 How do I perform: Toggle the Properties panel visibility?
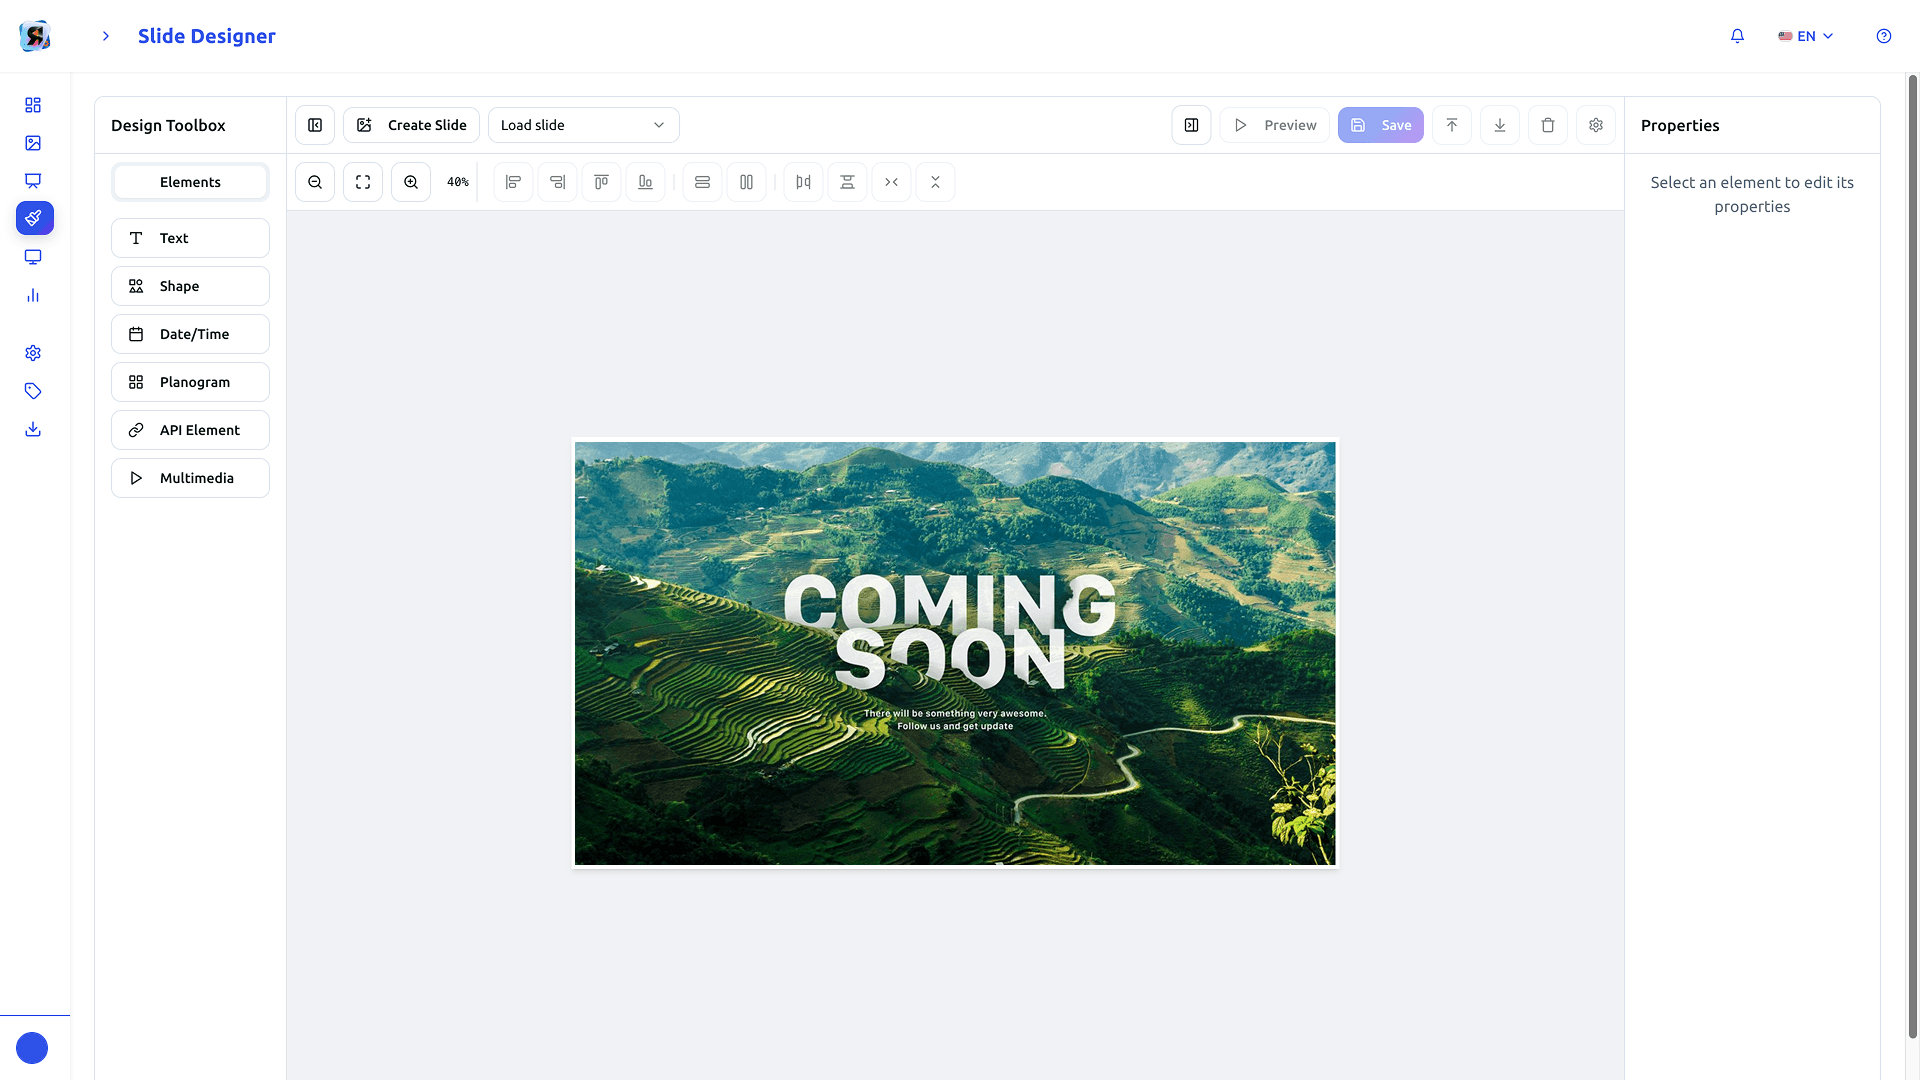tap(1191, 125)
